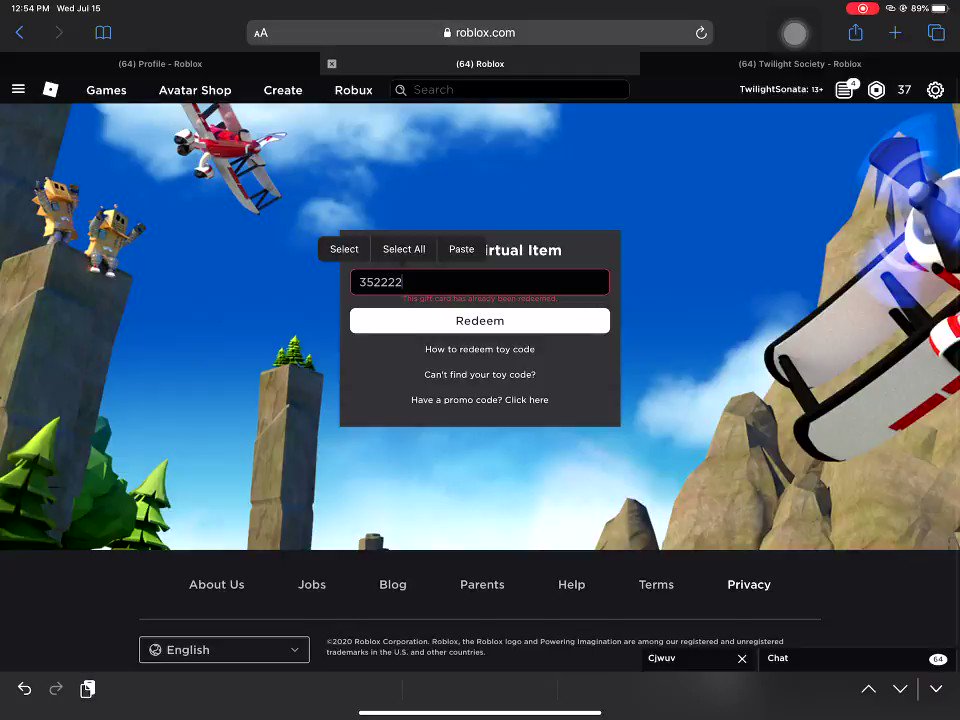Tap the AA reader text size button
Screen dimensions: 960x720
tap(261, 33)
